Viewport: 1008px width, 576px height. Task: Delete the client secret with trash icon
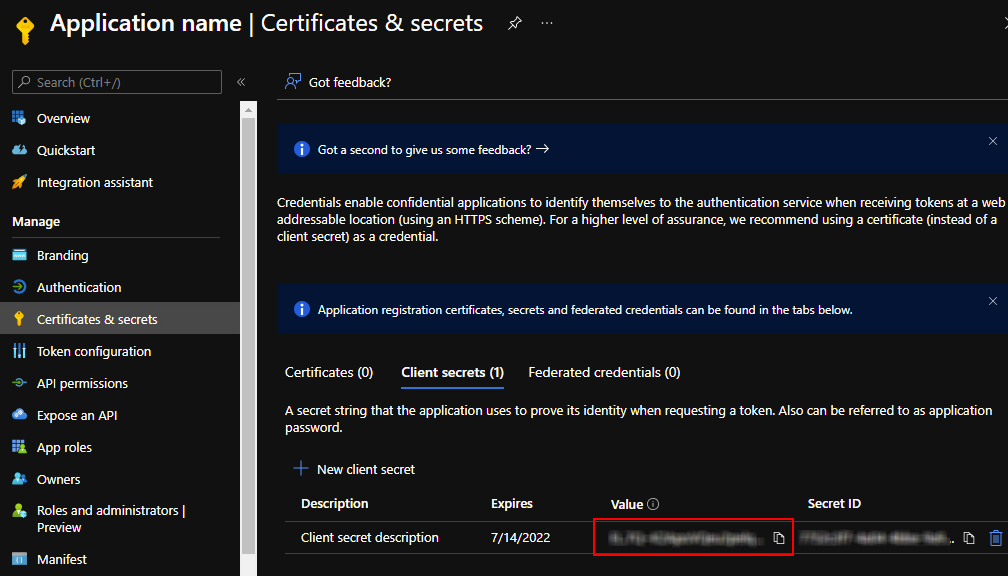(995, 538)
